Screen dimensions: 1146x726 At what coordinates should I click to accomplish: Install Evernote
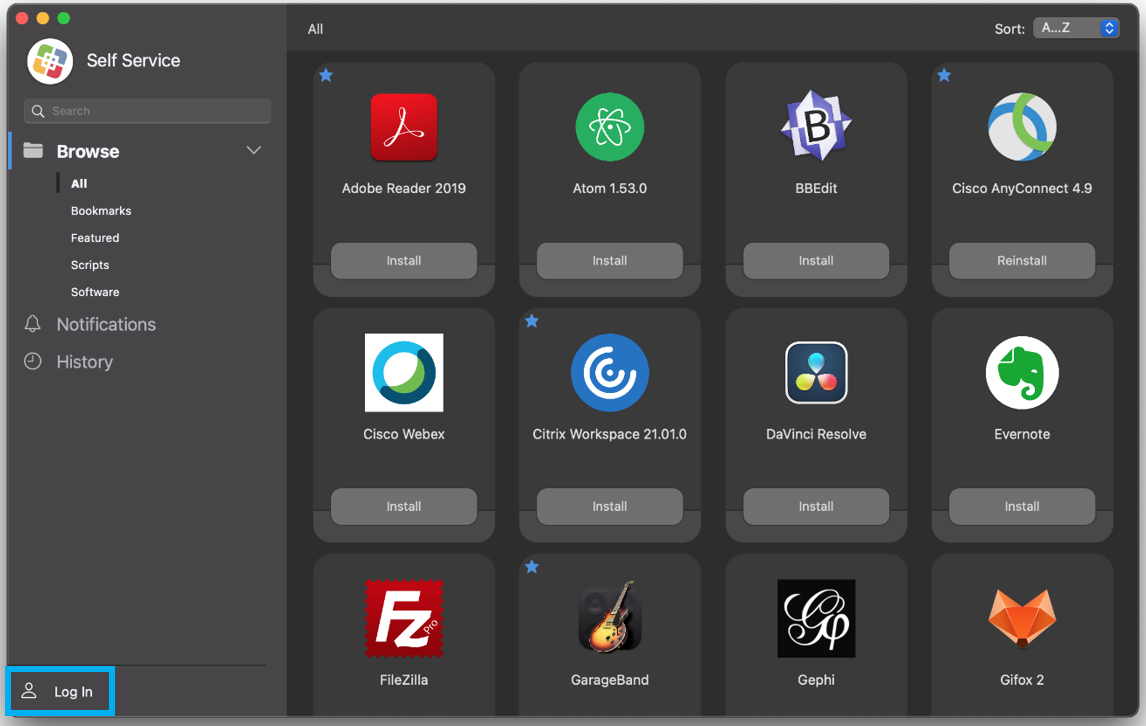pyautogui.click(x=1022, y=506)
